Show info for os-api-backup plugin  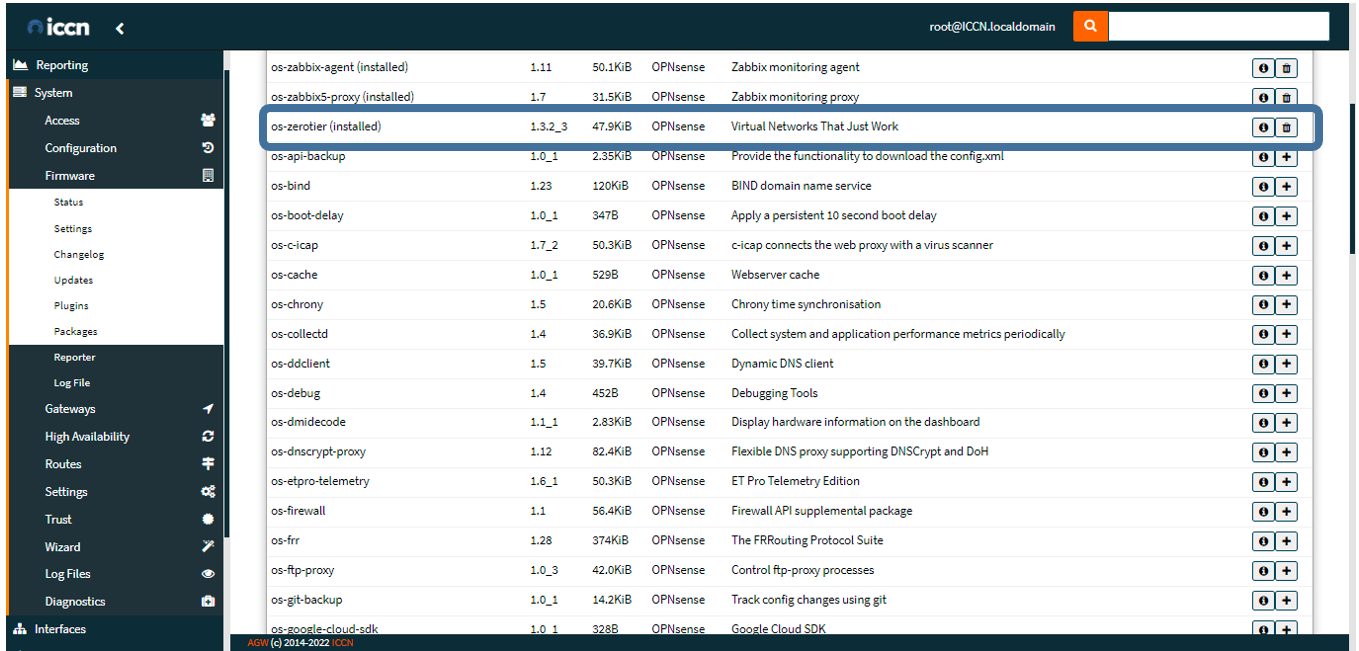point(1263,157)
